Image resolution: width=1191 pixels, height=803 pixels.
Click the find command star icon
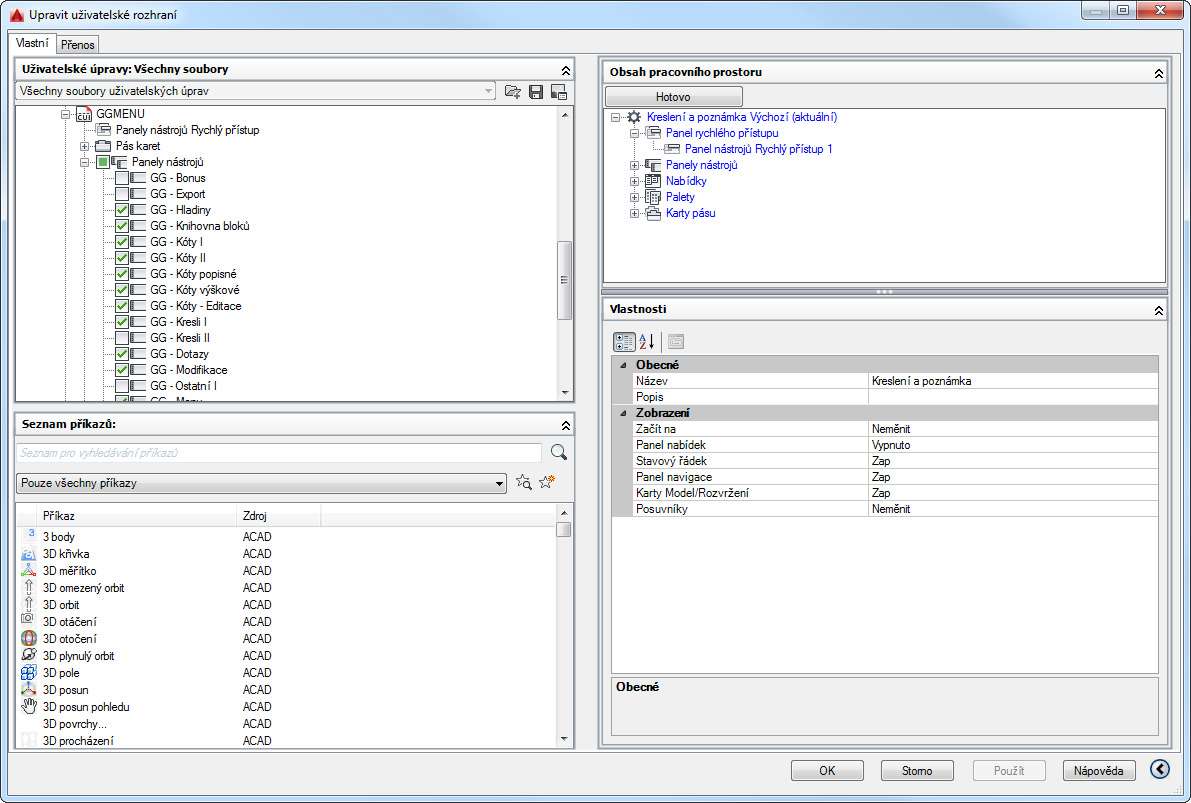pyautogui.click(x=523, y=482)
